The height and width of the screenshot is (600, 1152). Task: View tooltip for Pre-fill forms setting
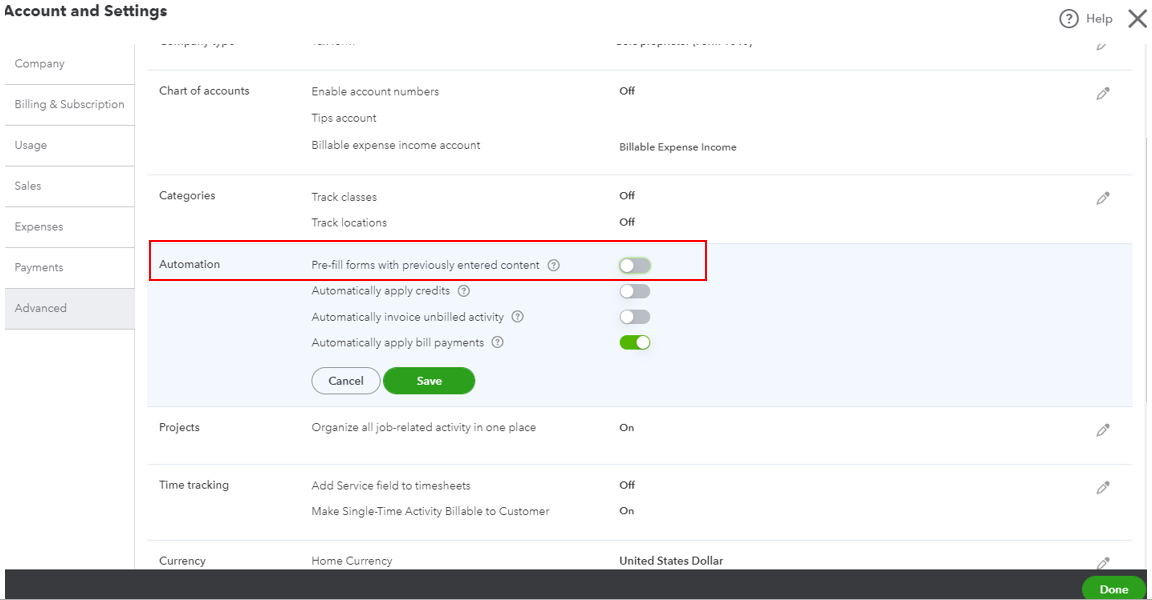pos(554,264)
